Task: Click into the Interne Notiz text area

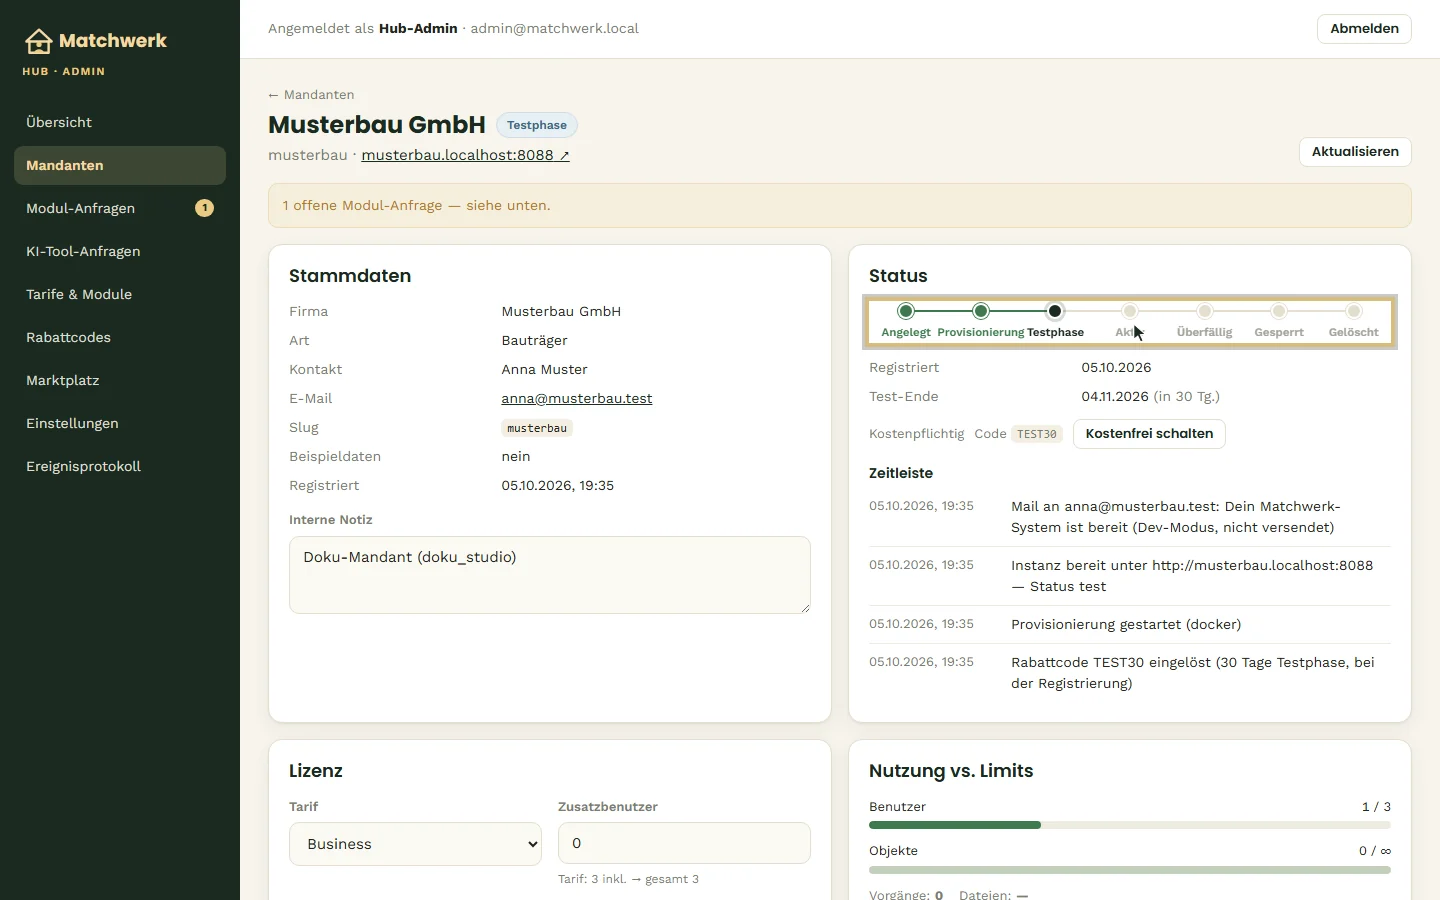Action: coord(550,575)
